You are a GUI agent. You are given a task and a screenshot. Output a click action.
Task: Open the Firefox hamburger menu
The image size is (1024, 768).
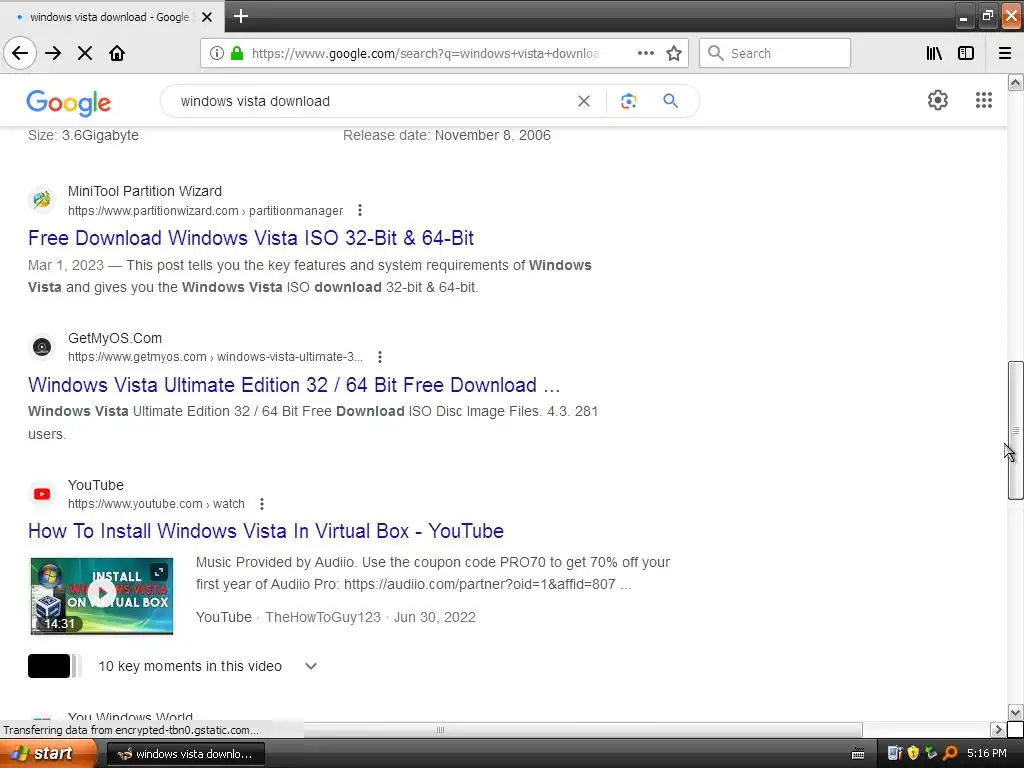pos(1005,53)
